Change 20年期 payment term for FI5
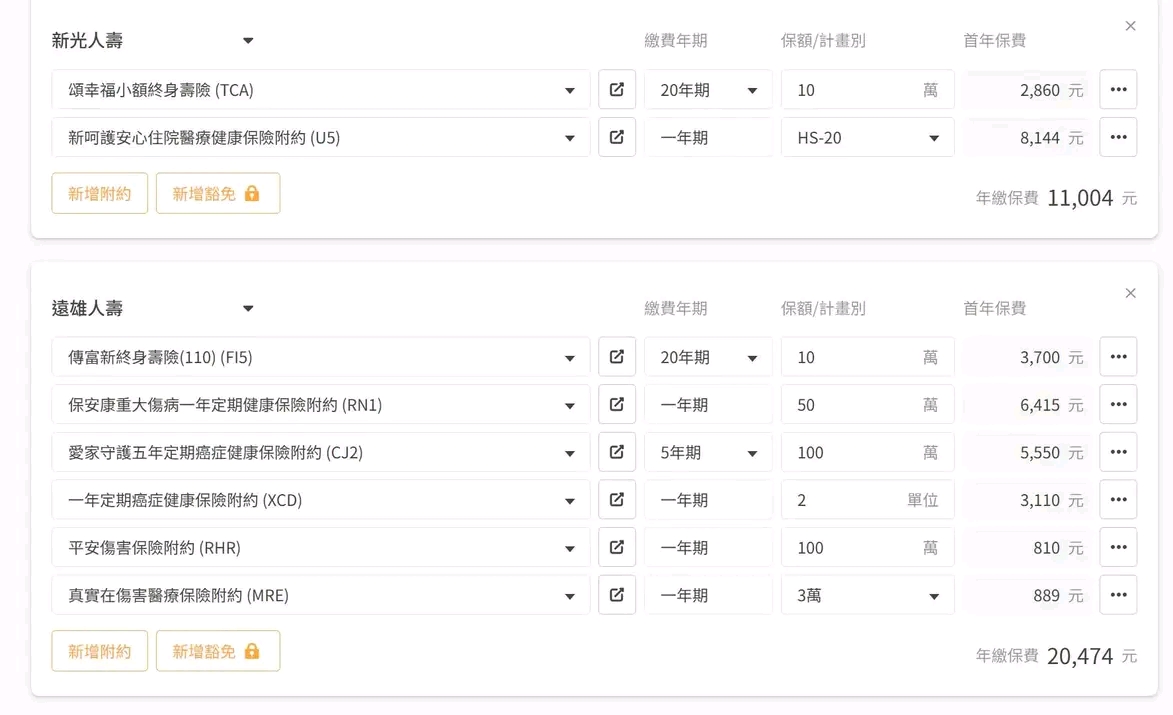The image size is (1173, 715). pos(708,357)
